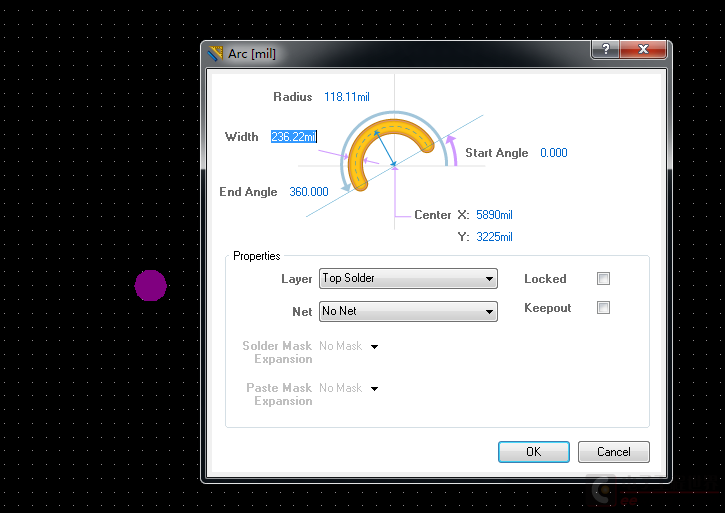Click the Net label
Screen dimensions: 725x513
[x=302, y=312]
